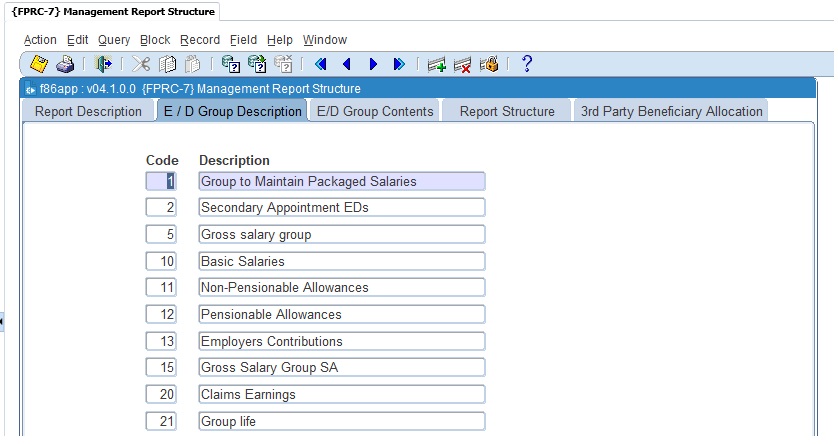Click the Exit door icon
838x444 pixels.
point(103,64)
